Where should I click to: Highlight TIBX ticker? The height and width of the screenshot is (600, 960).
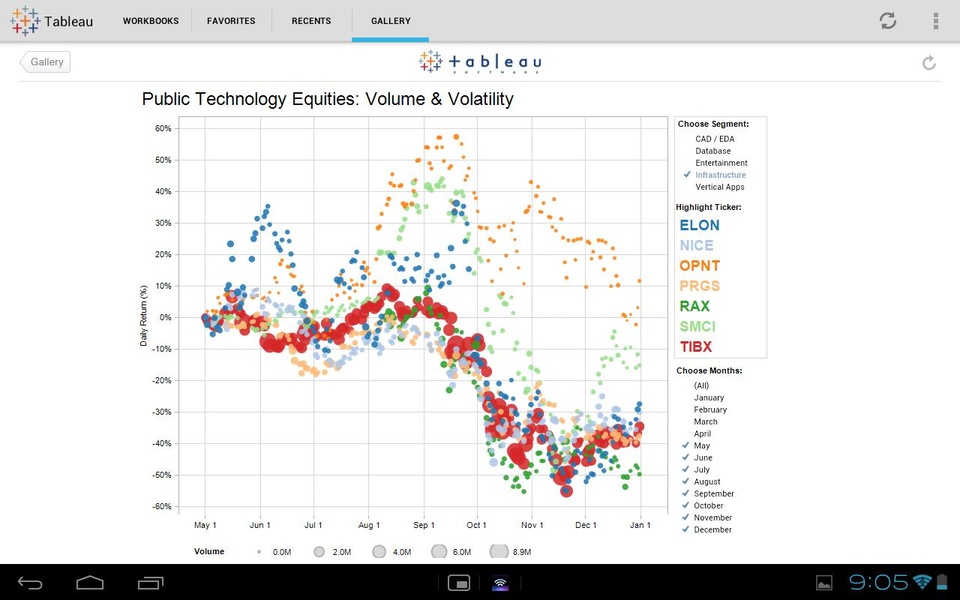click(696, 347)
